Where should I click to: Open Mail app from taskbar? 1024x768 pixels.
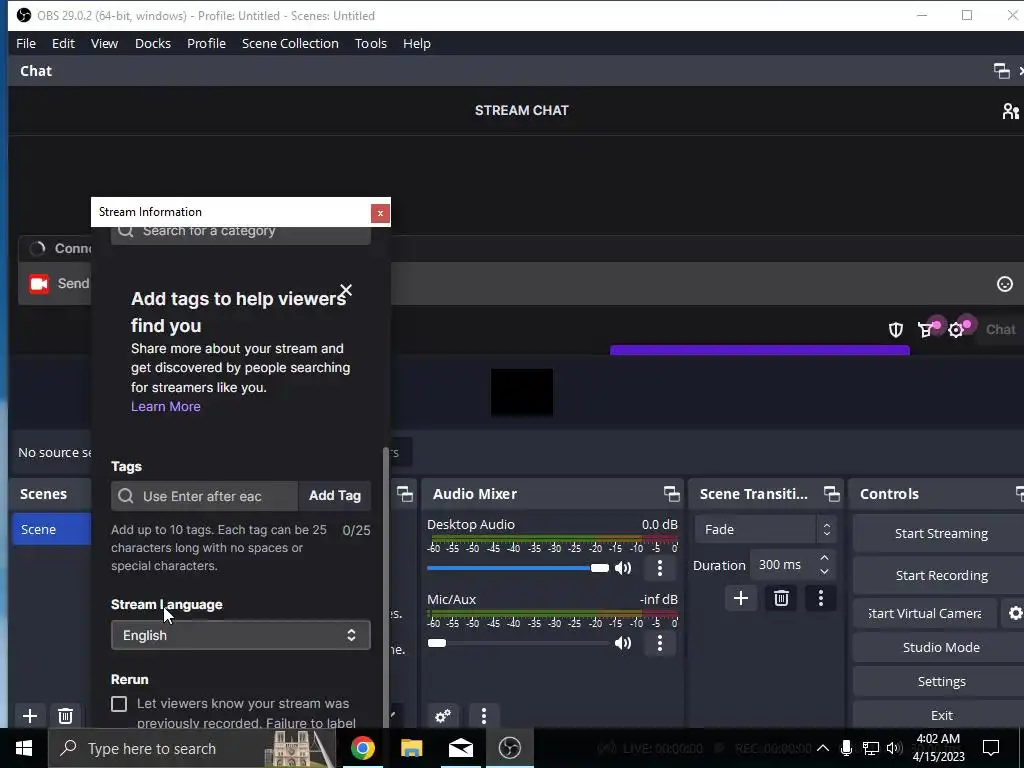(460, 748)
